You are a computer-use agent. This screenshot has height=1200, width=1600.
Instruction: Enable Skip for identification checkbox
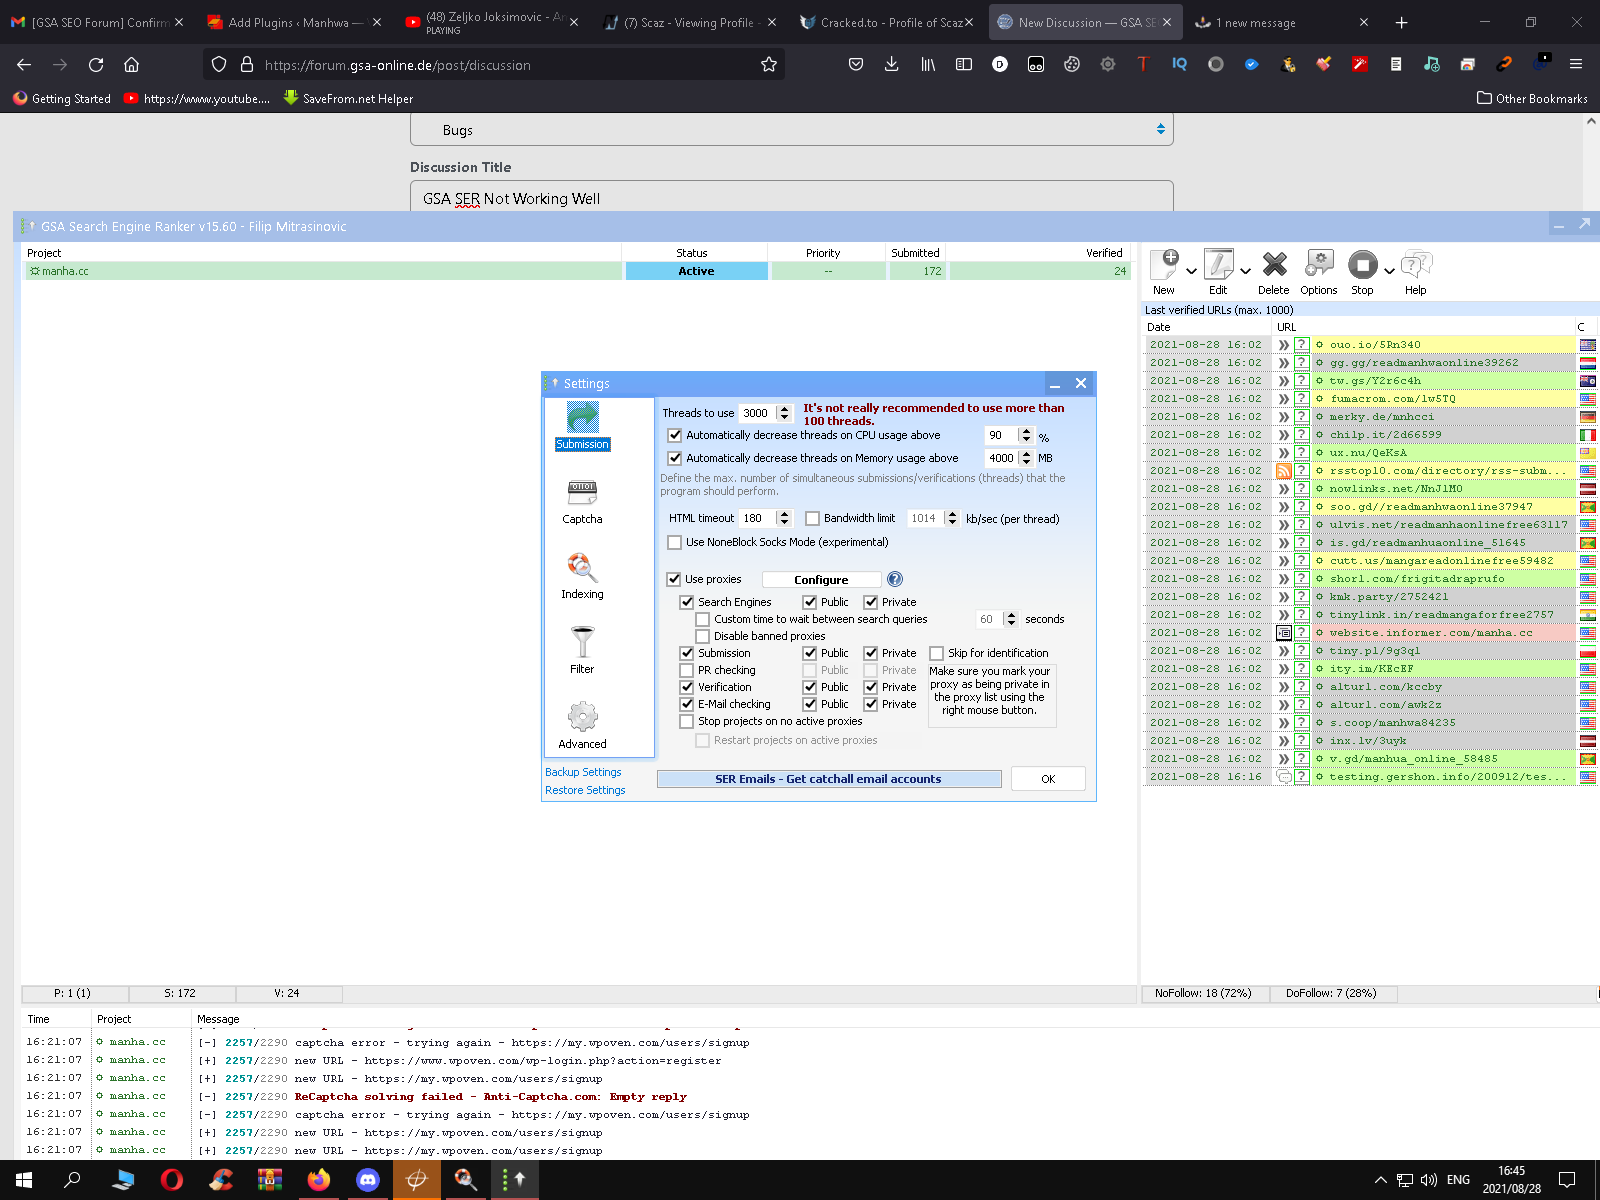(x=937, y=653)
